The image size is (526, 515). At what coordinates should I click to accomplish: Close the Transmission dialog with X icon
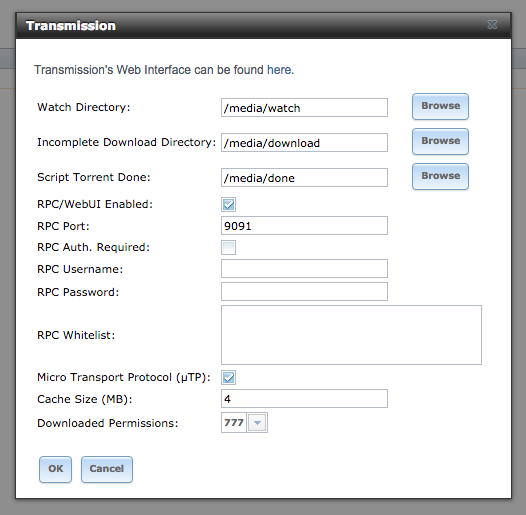[492, 24]
